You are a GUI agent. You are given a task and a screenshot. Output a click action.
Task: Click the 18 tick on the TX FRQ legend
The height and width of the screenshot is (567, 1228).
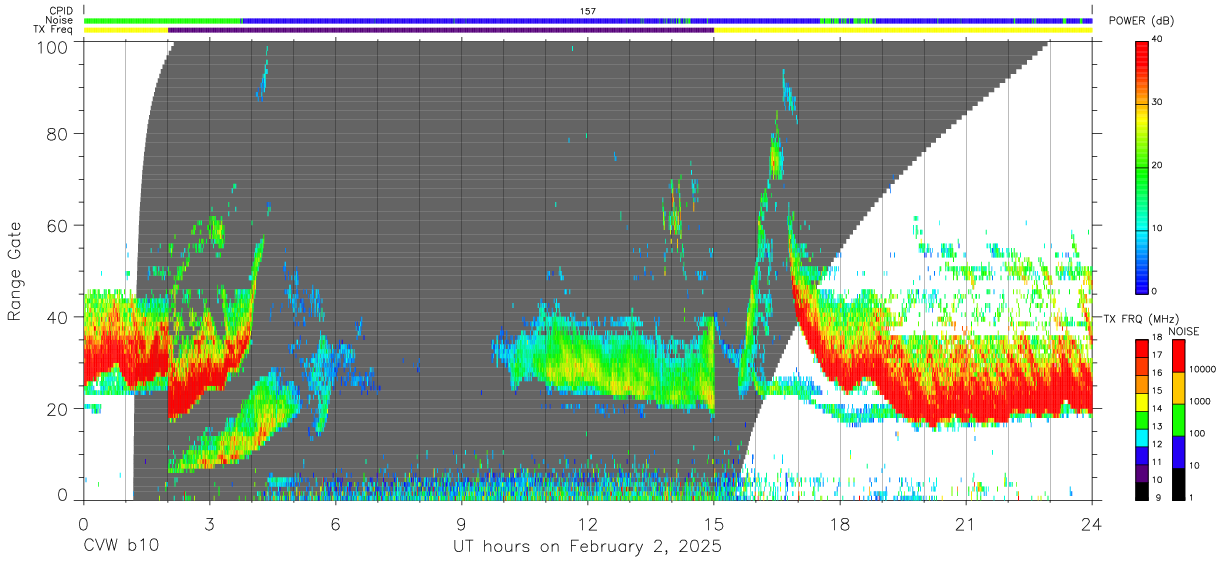tap(1157, 337)
